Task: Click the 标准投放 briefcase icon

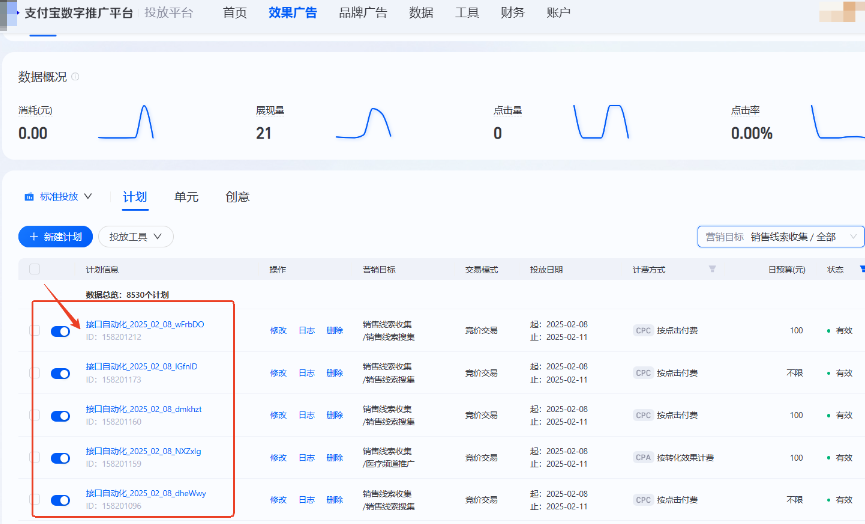Action: [x=29, y=197]
